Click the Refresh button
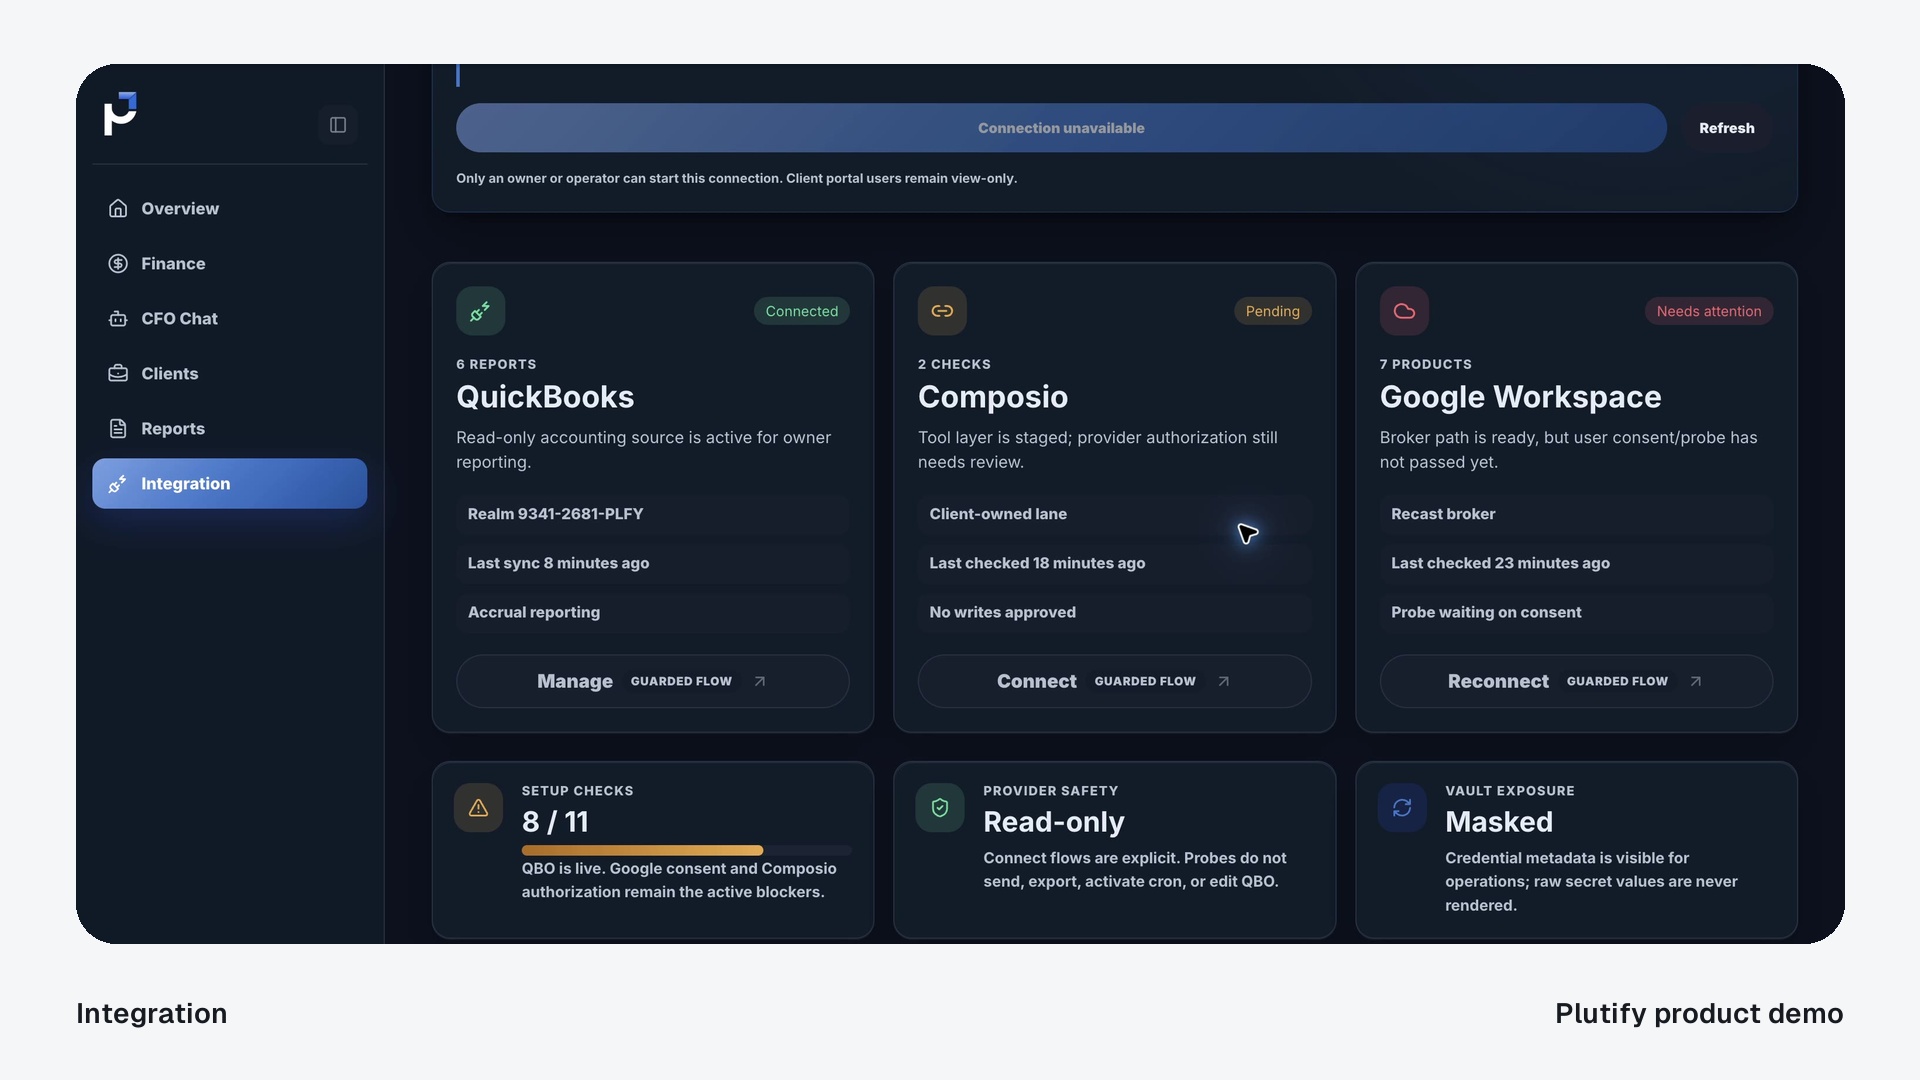 click(1726, 128)
